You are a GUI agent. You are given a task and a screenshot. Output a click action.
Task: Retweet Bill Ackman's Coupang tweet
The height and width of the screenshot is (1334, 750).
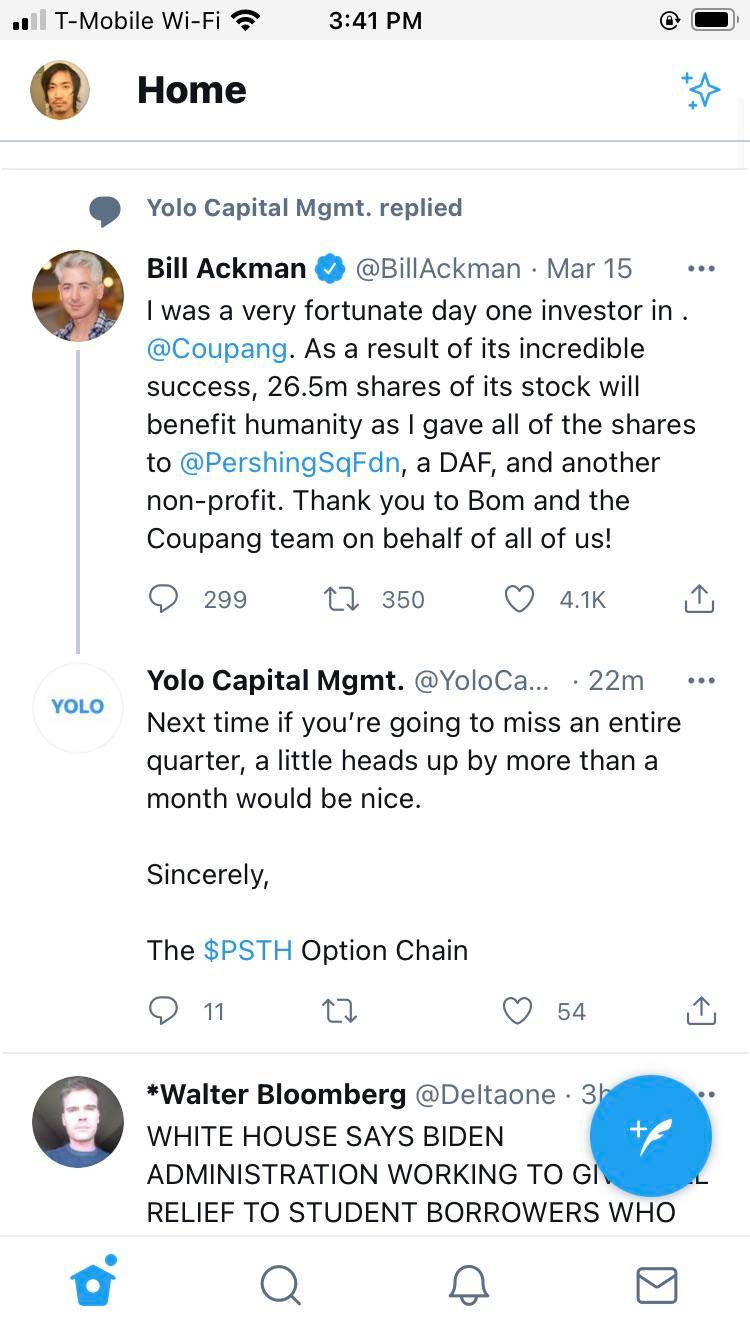click(342, 599)
